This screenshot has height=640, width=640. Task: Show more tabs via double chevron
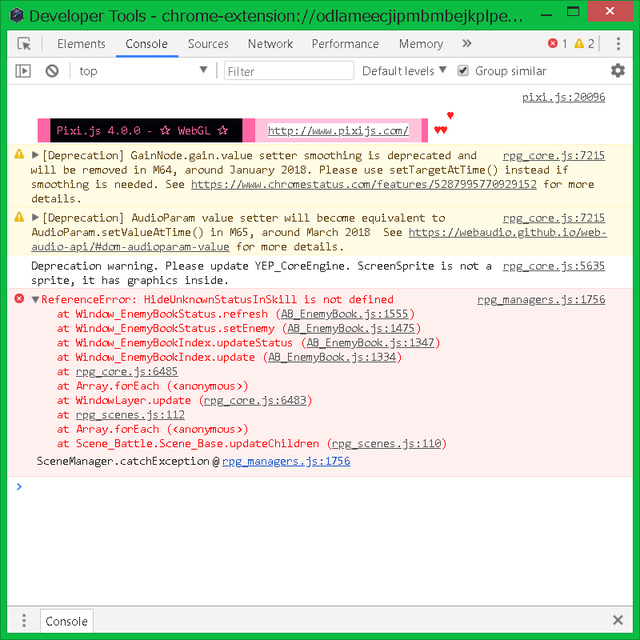point(467,43)
